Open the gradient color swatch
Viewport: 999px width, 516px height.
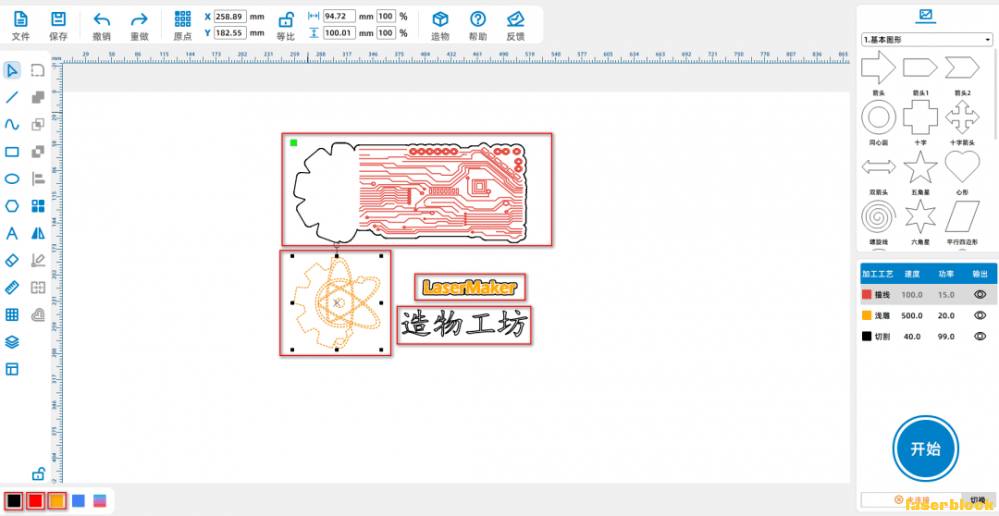(x=99, y=501)
